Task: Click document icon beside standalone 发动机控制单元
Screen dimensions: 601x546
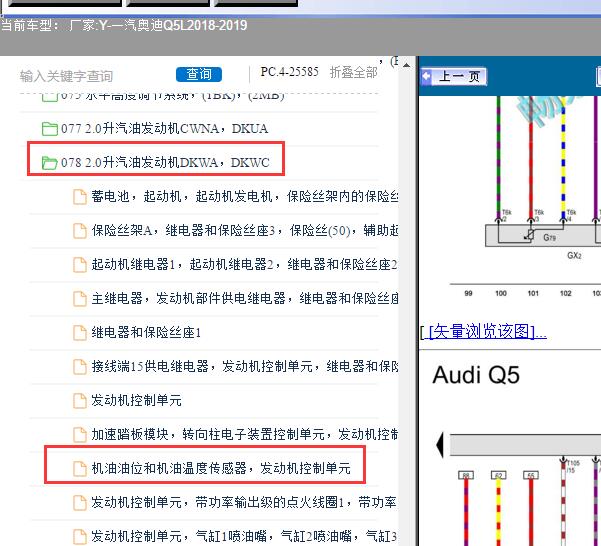Action: click(80, 400)
